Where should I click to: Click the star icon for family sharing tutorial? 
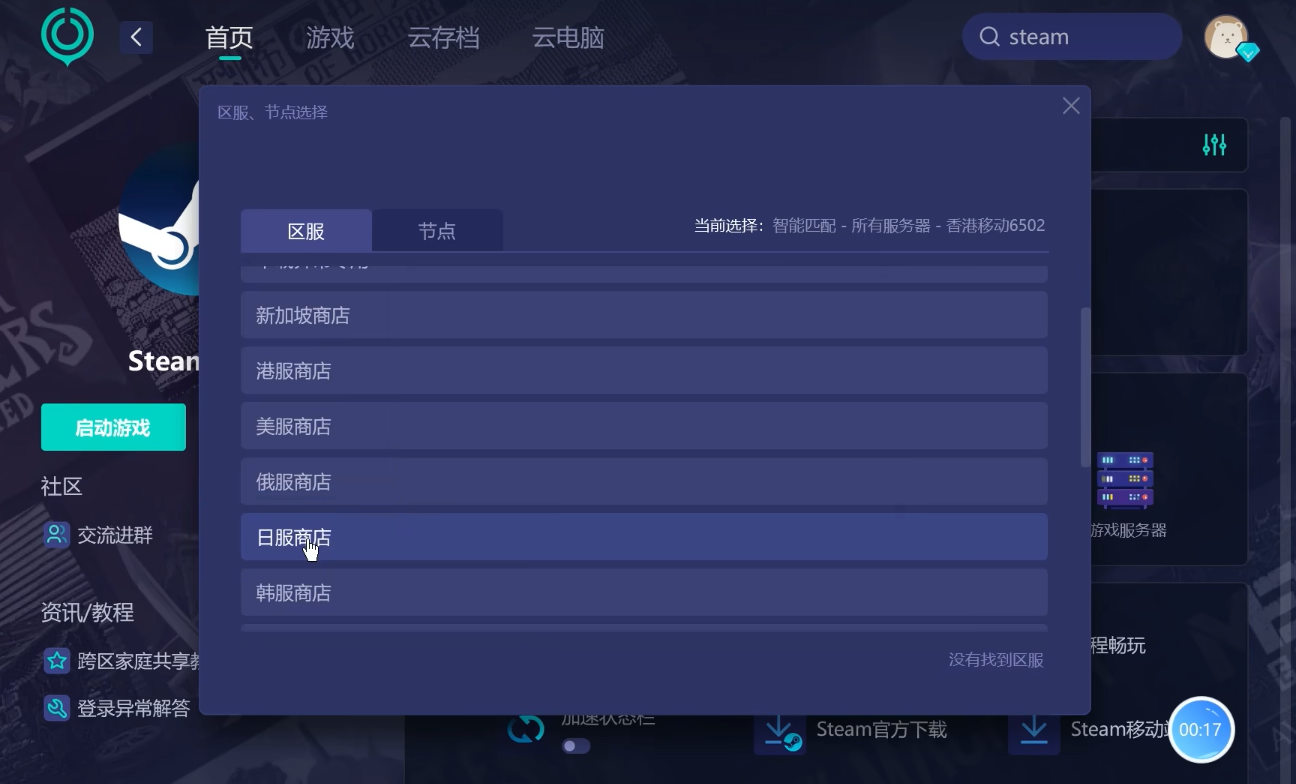point(57,661)
